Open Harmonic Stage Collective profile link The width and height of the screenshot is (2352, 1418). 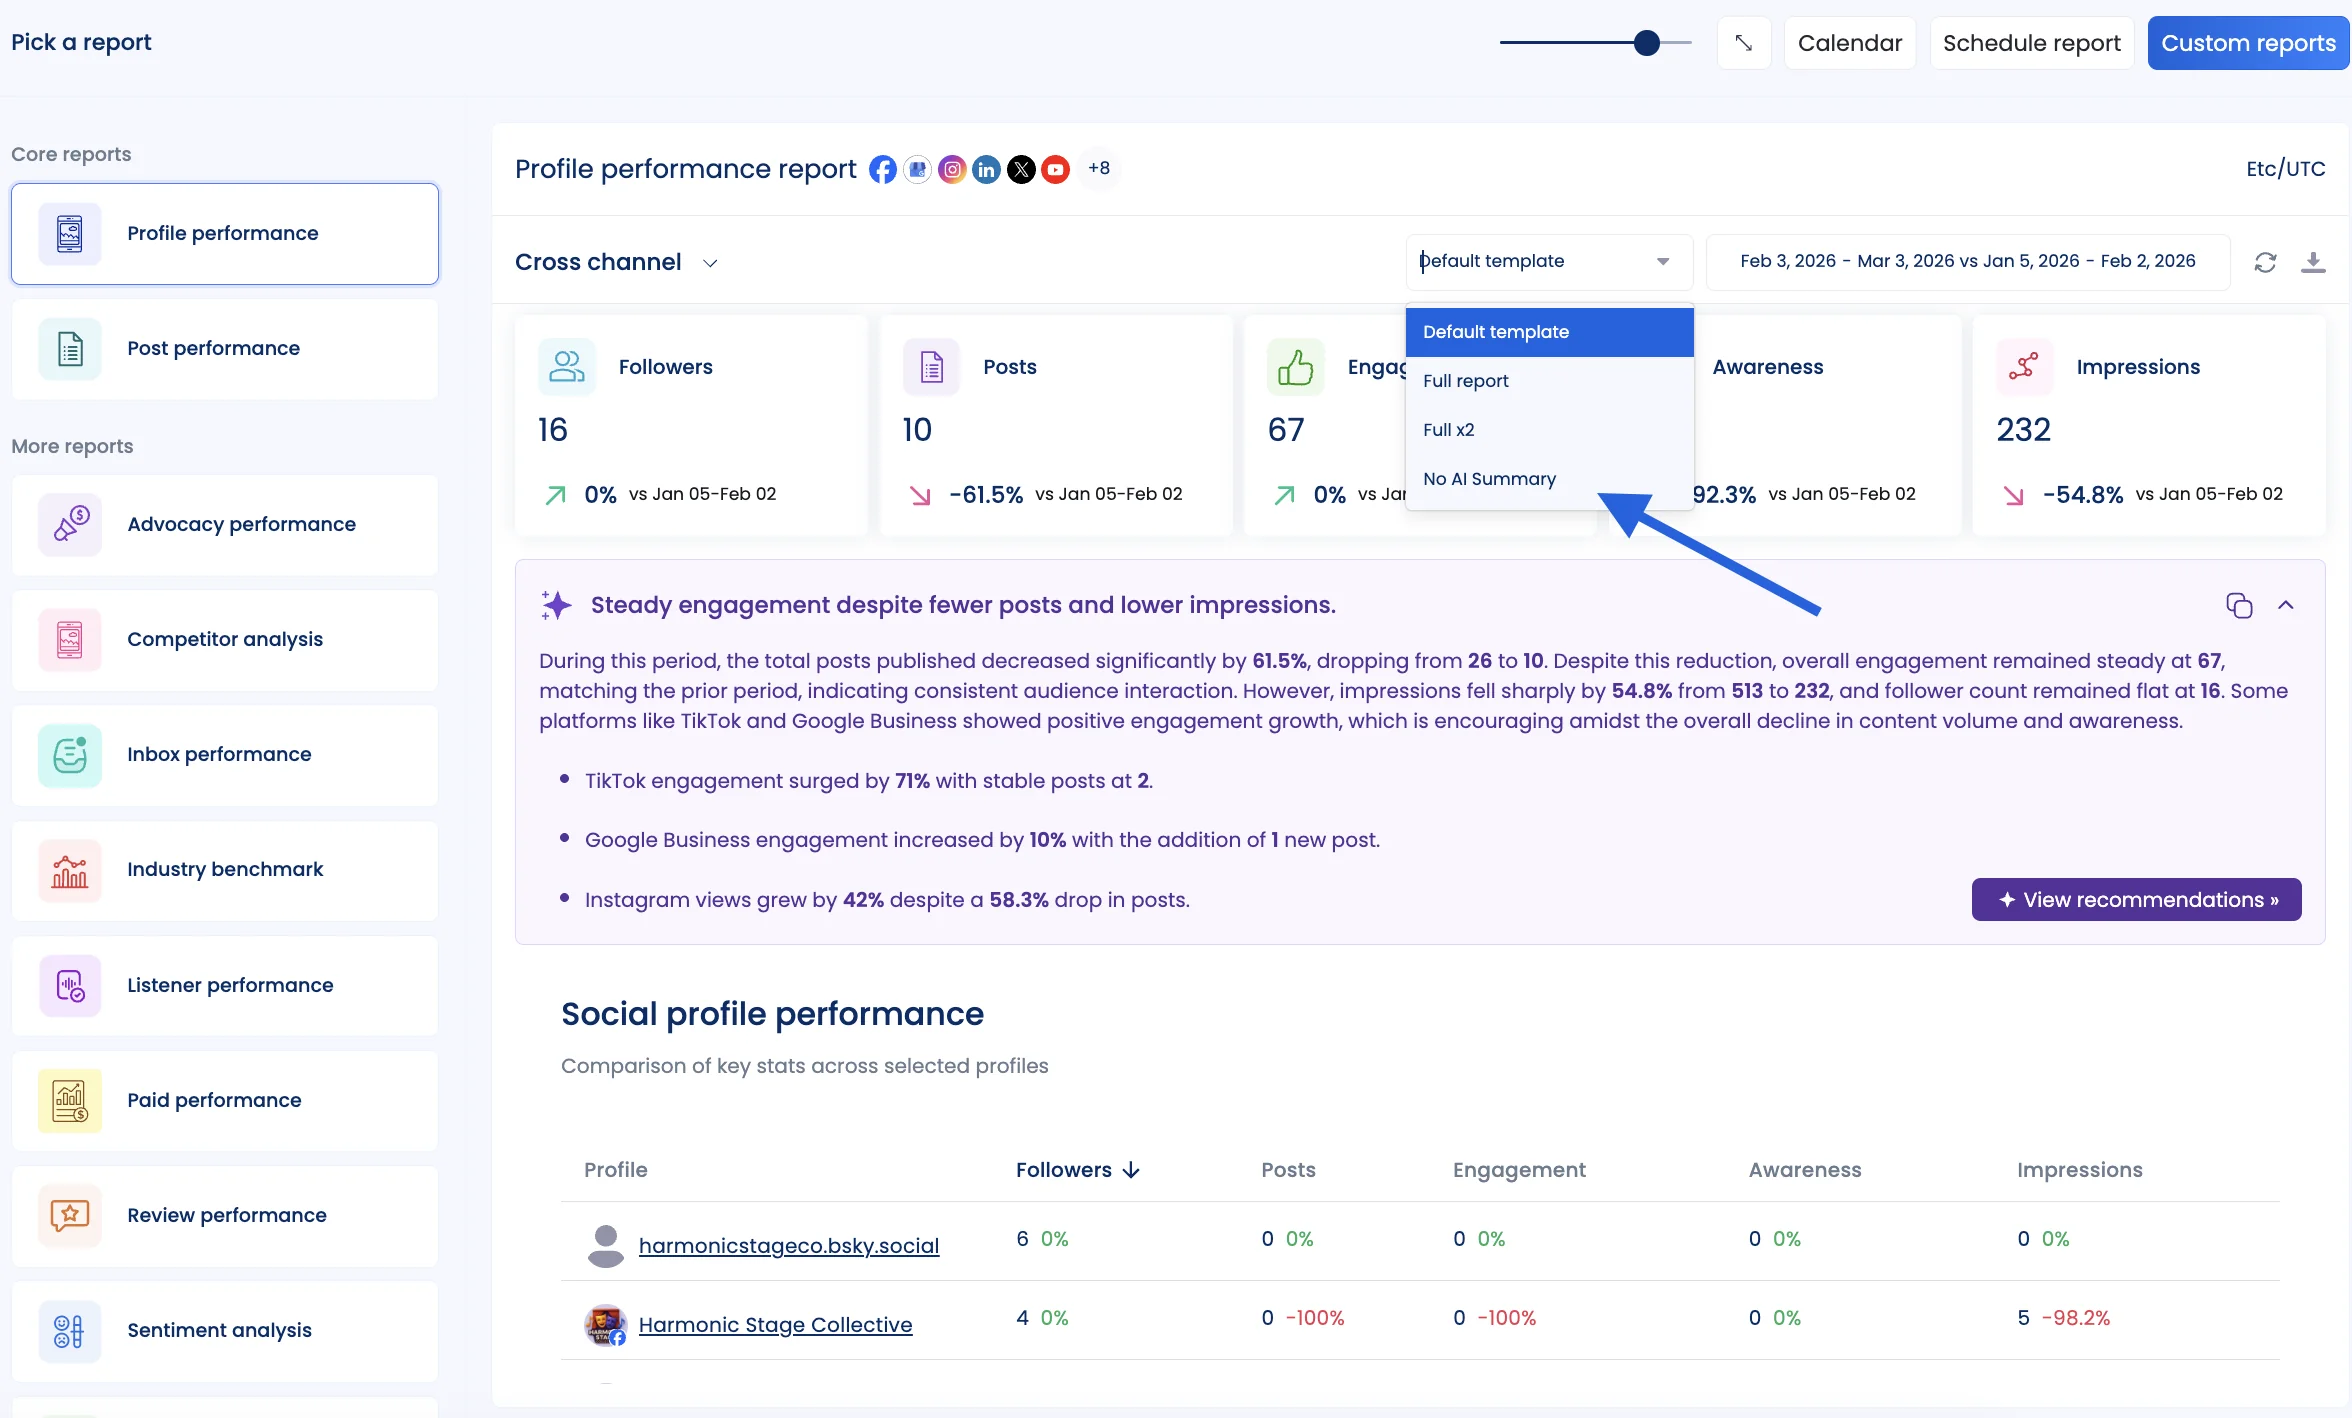(776, 1325)
